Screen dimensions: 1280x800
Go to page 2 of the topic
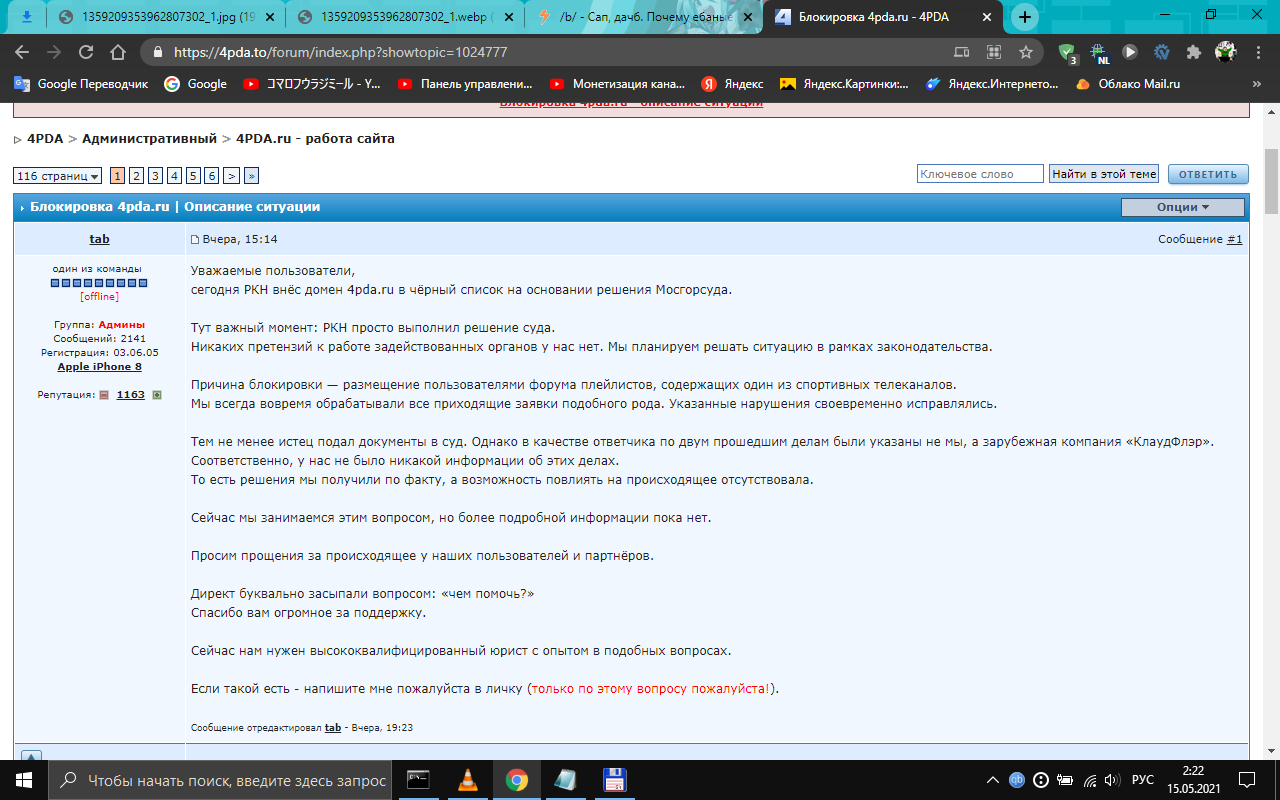[x=136, y=176]
